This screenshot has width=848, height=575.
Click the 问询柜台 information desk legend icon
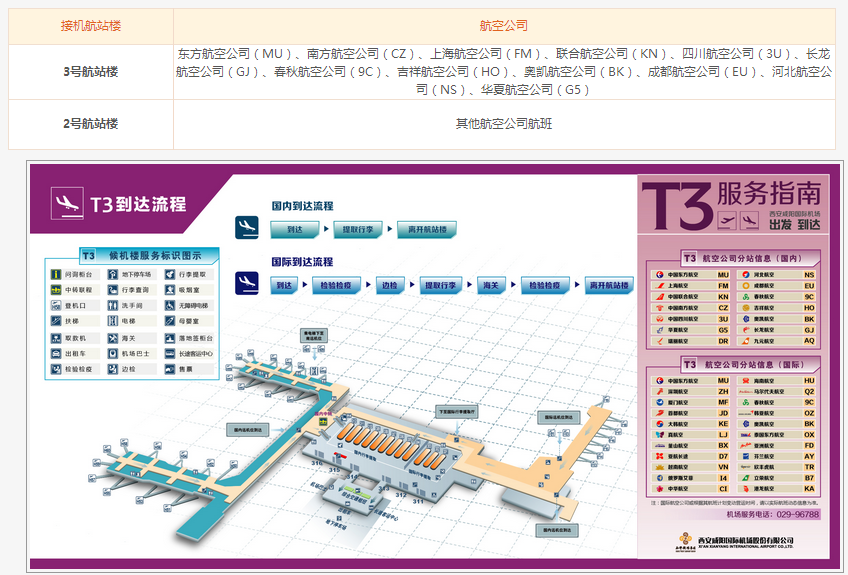56,275
